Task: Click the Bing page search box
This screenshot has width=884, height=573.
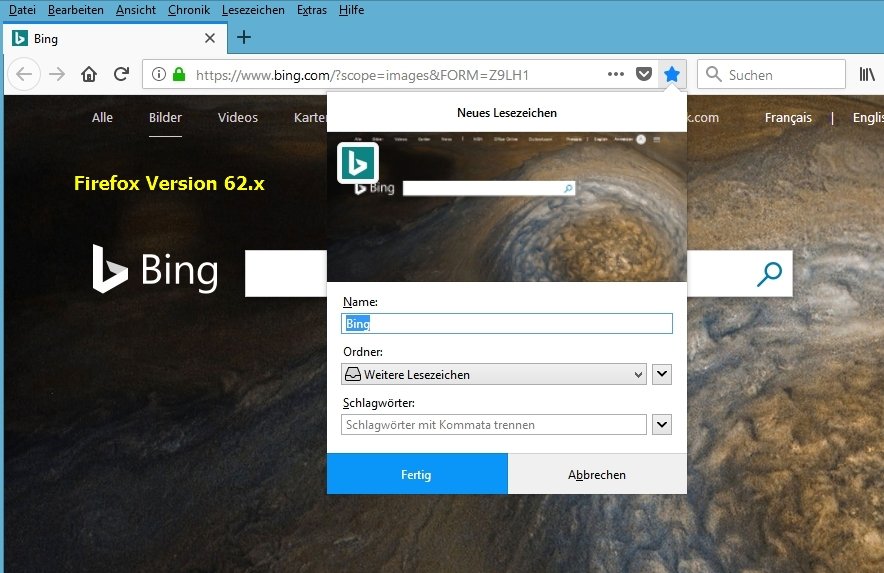Action: click(286, 274)
